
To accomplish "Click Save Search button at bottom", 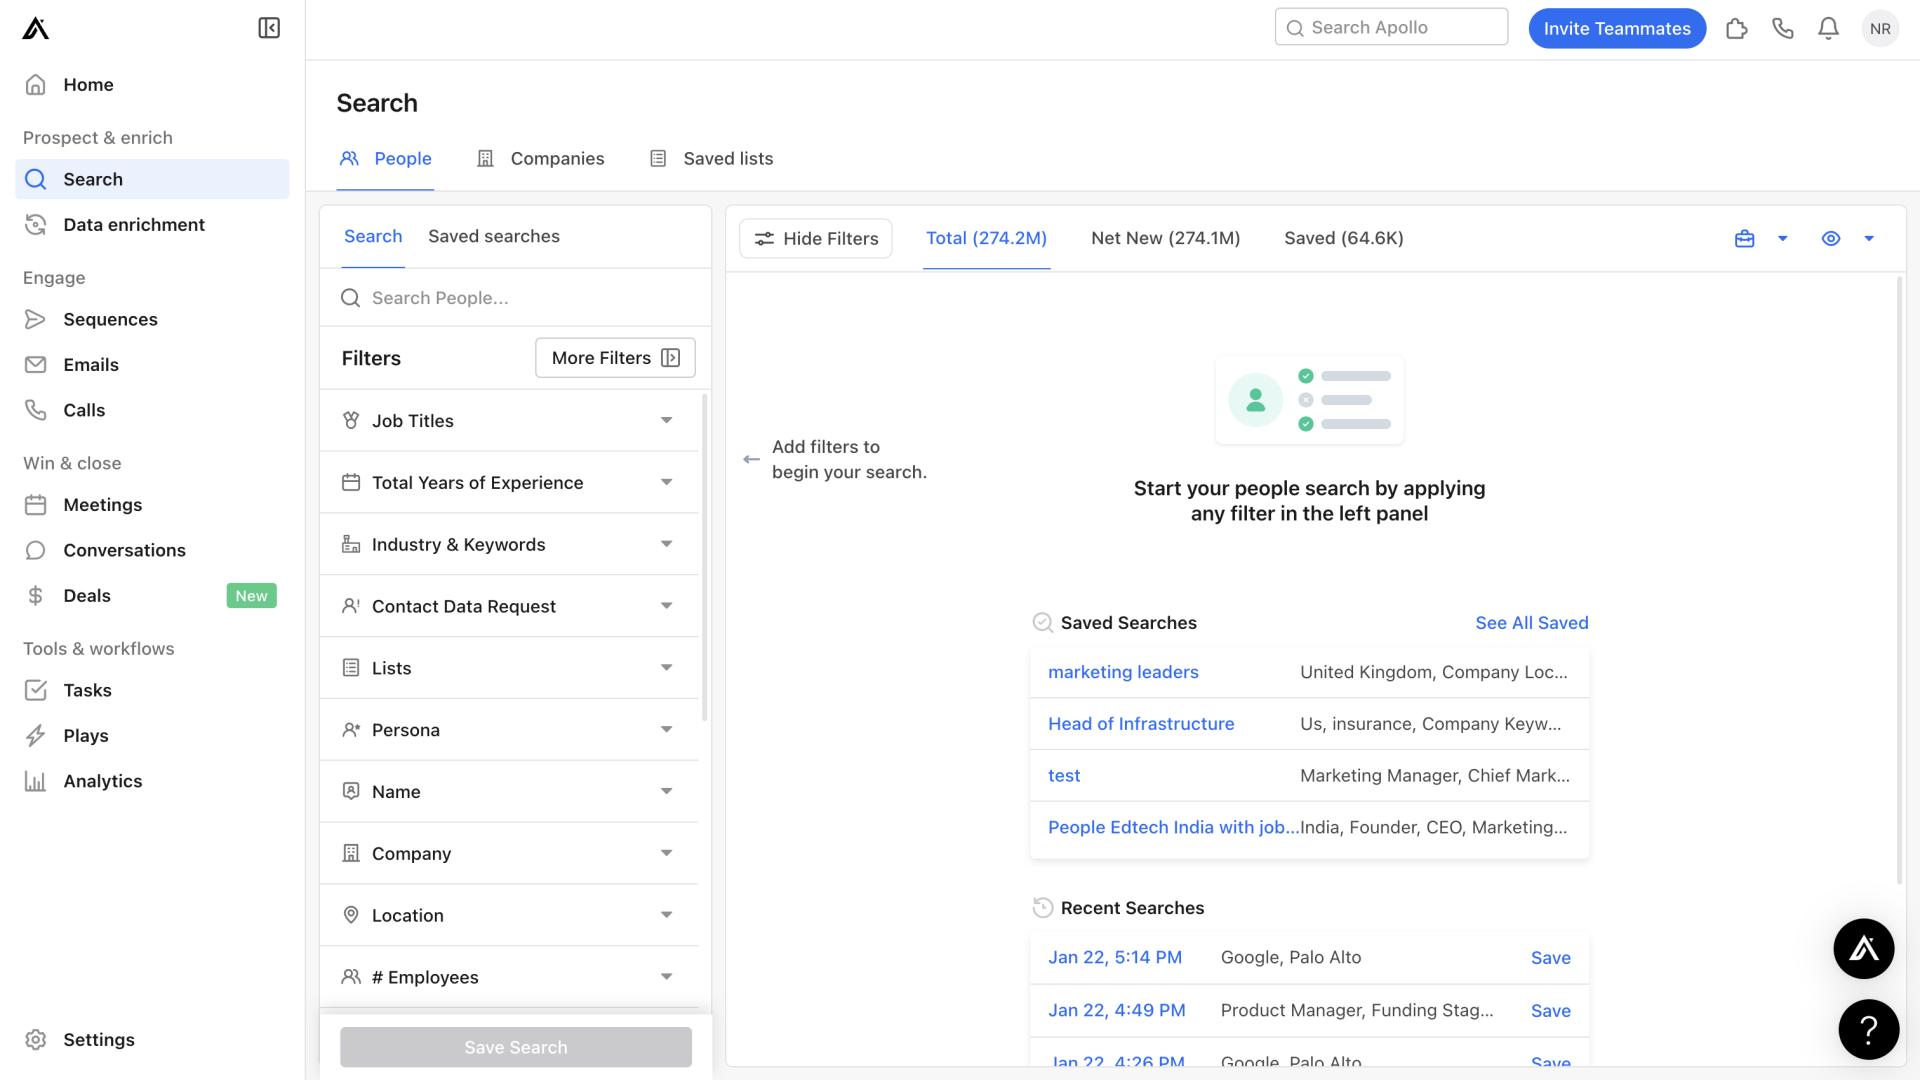I will [x=514, y=1046].
